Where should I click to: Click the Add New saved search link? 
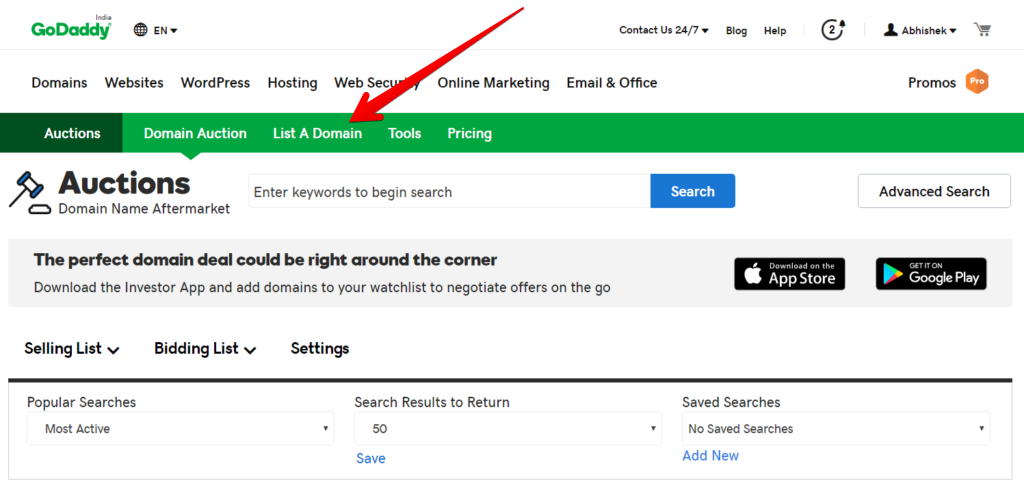[711, 455]
